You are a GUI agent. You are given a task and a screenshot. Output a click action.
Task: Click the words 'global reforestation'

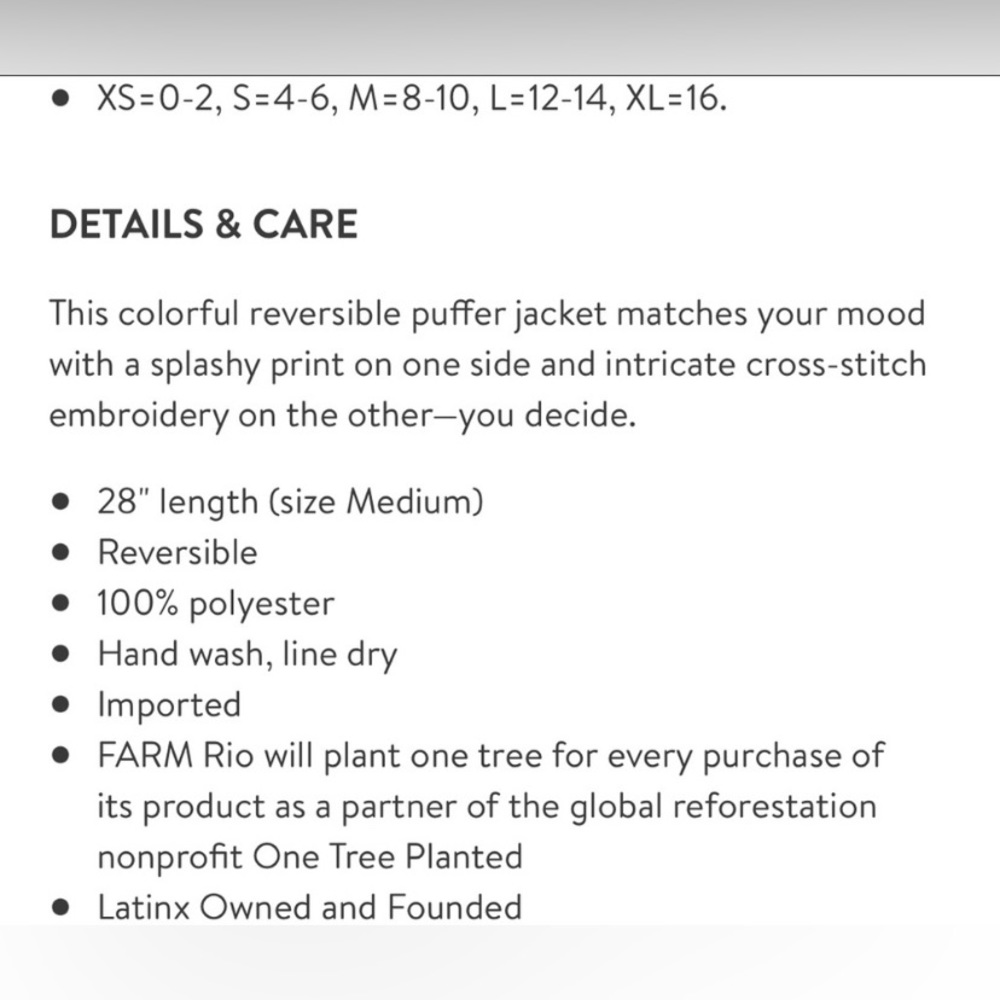[x=723, y=806]
